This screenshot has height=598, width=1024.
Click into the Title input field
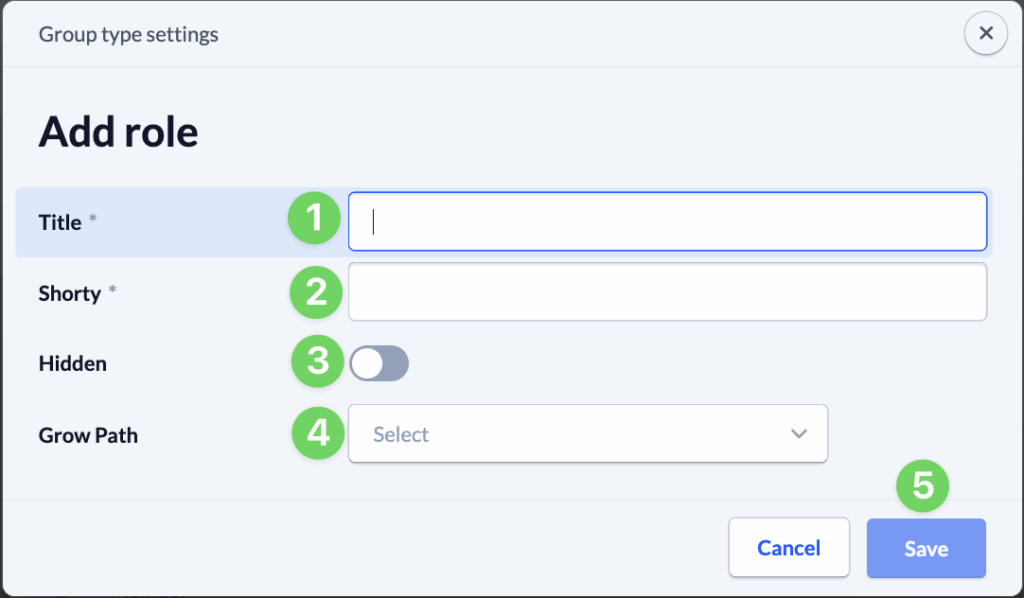[x=667, y=221]
